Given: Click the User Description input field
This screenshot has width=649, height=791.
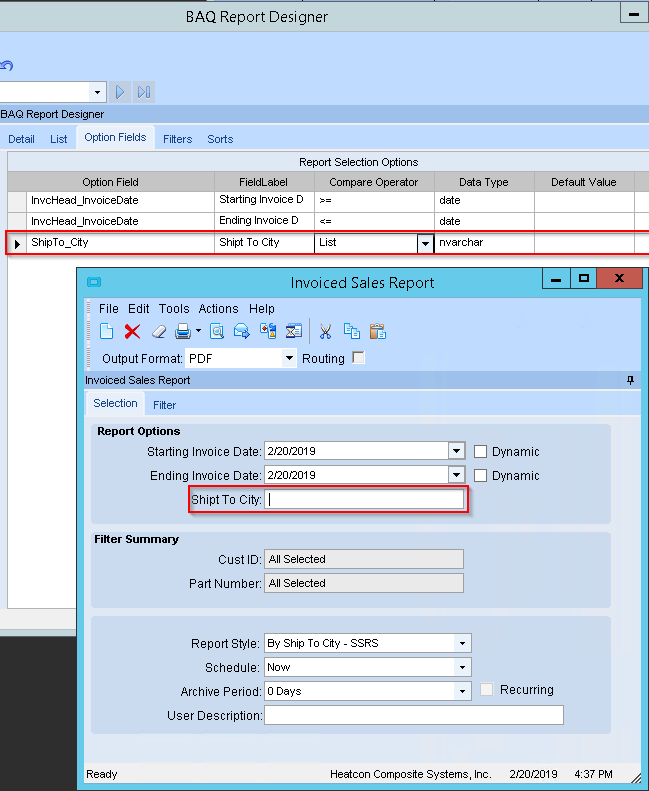Looking at the screenshot, I should point(413,715).
